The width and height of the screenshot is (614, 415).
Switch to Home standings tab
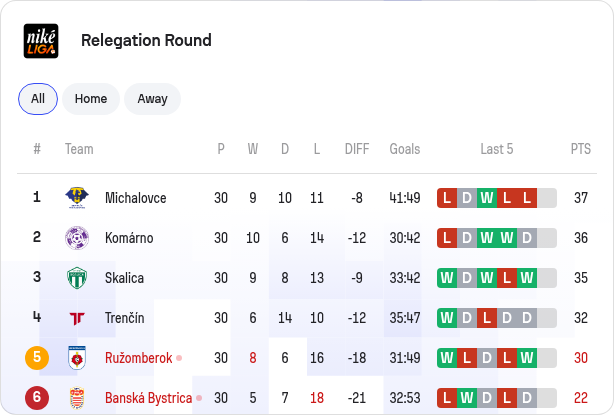[91, 99]
